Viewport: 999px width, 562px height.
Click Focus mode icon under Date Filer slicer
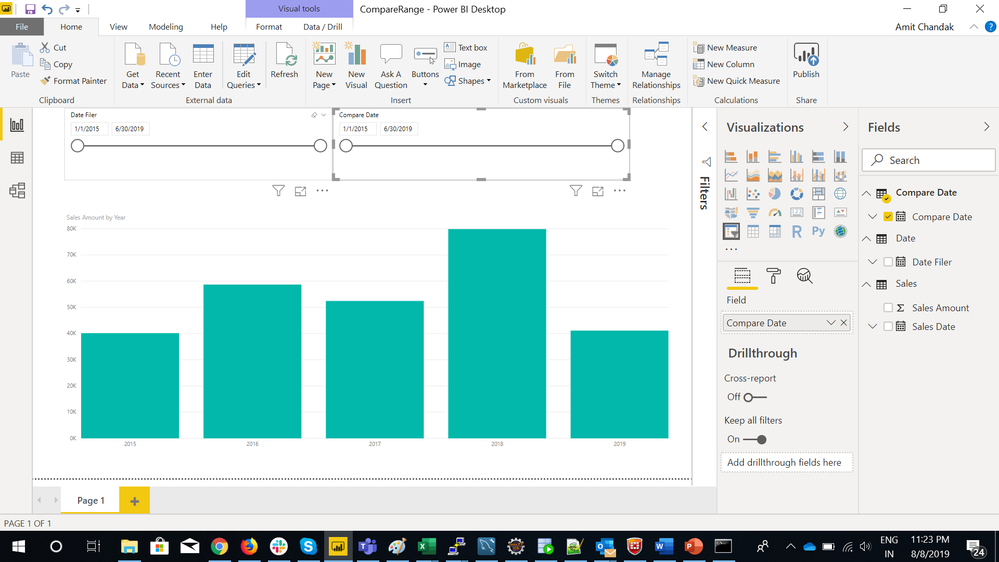pyautogui.click(x=300, y=191)
